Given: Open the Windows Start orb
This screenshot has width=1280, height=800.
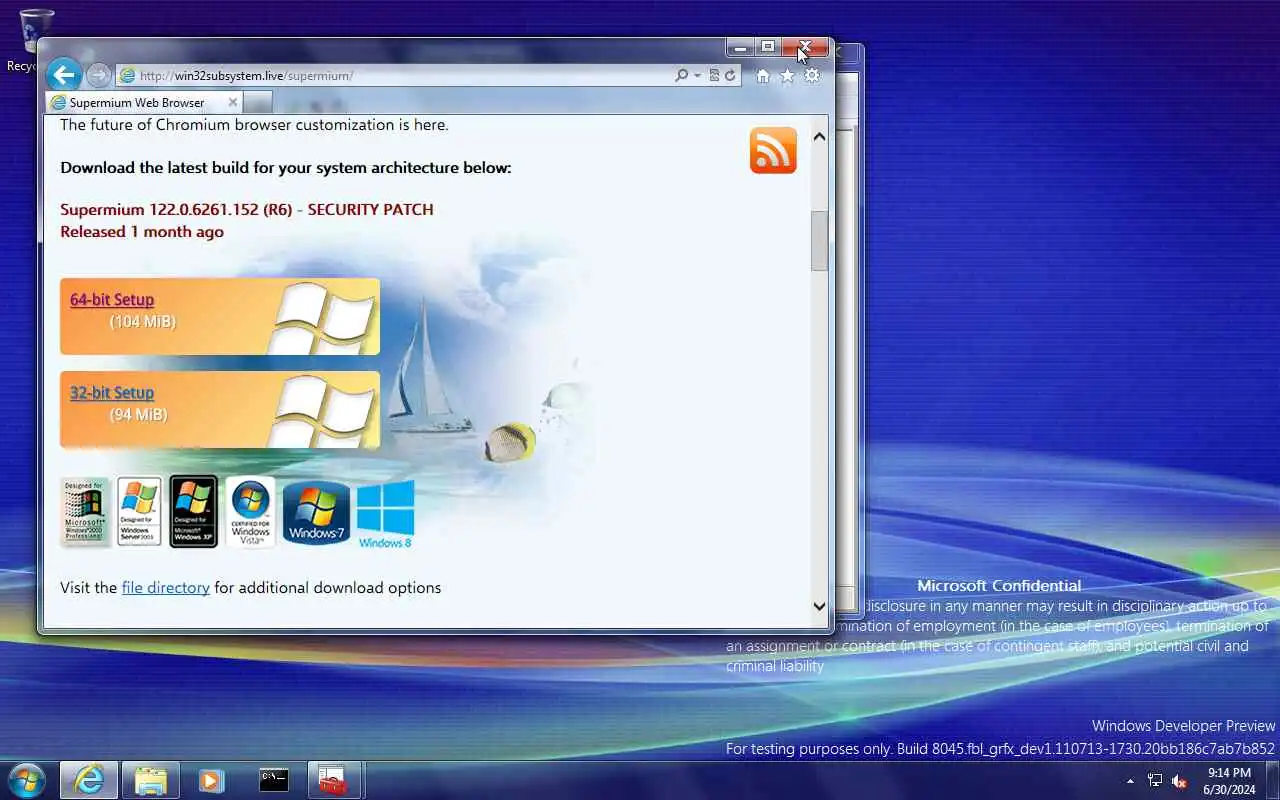Looking at the screenshot, I should tap(26, 780).
